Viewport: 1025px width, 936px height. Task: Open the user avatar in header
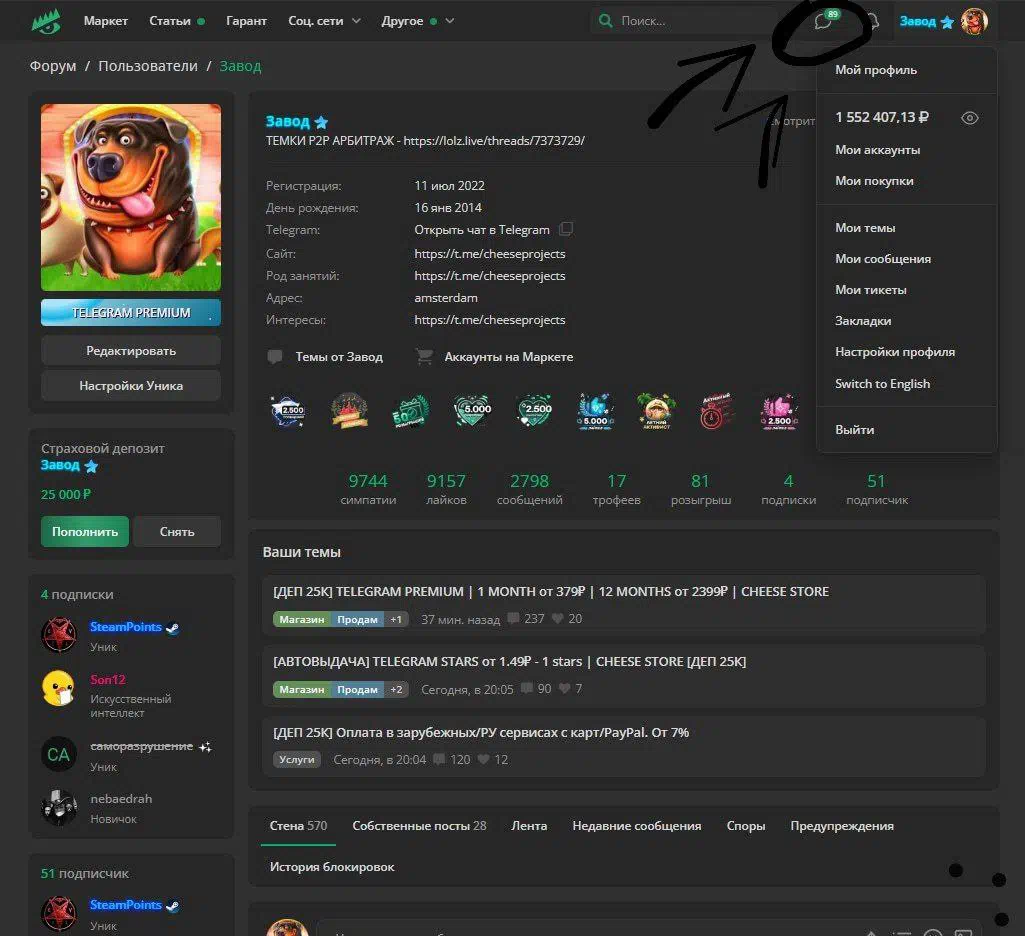(974, 21)
